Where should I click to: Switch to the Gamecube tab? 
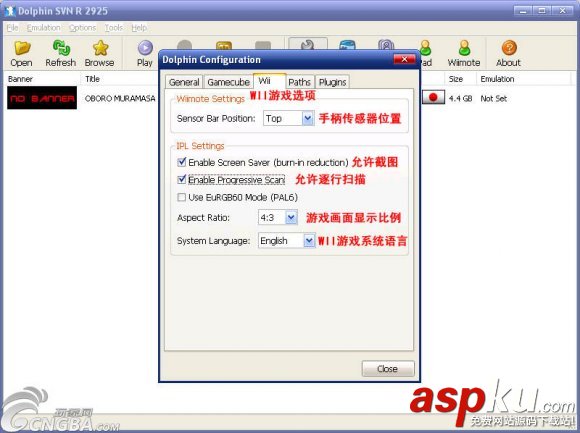[x=228, y=82]
